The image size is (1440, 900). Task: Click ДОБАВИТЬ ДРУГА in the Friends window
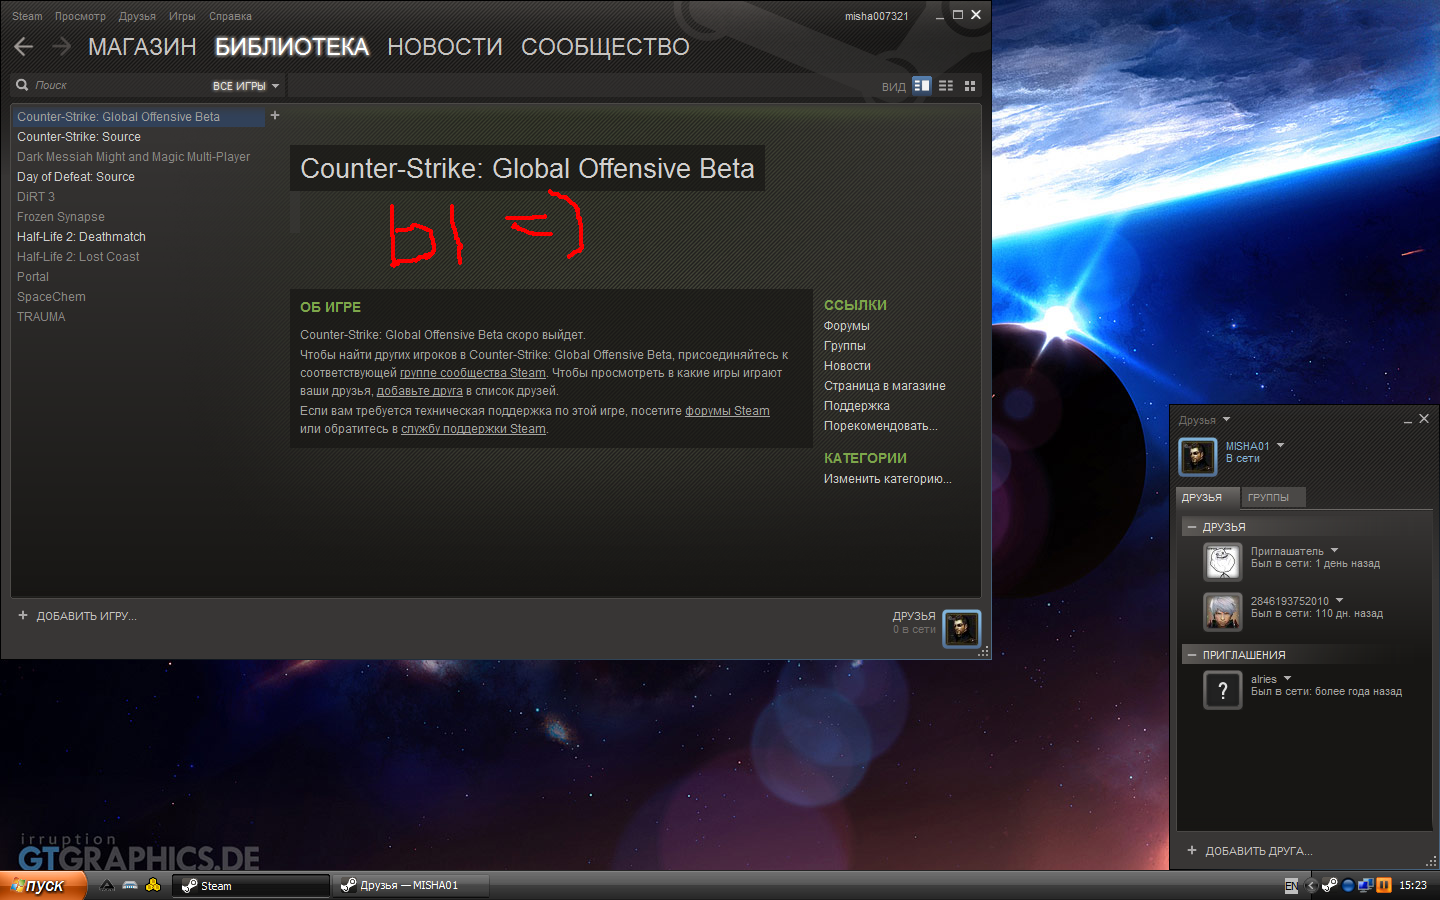click(x=1249, y=851)
